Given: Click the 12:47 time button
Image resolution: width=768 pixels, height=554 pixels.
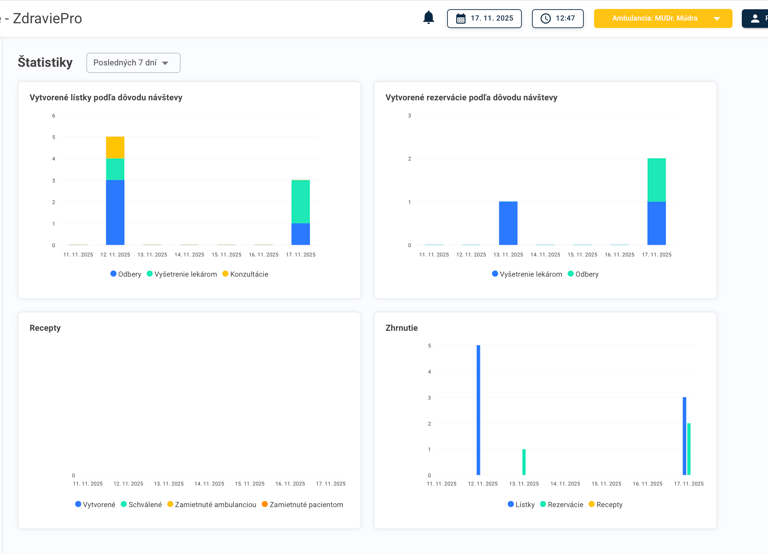Looking at the screenshot, I should [557, 19].
